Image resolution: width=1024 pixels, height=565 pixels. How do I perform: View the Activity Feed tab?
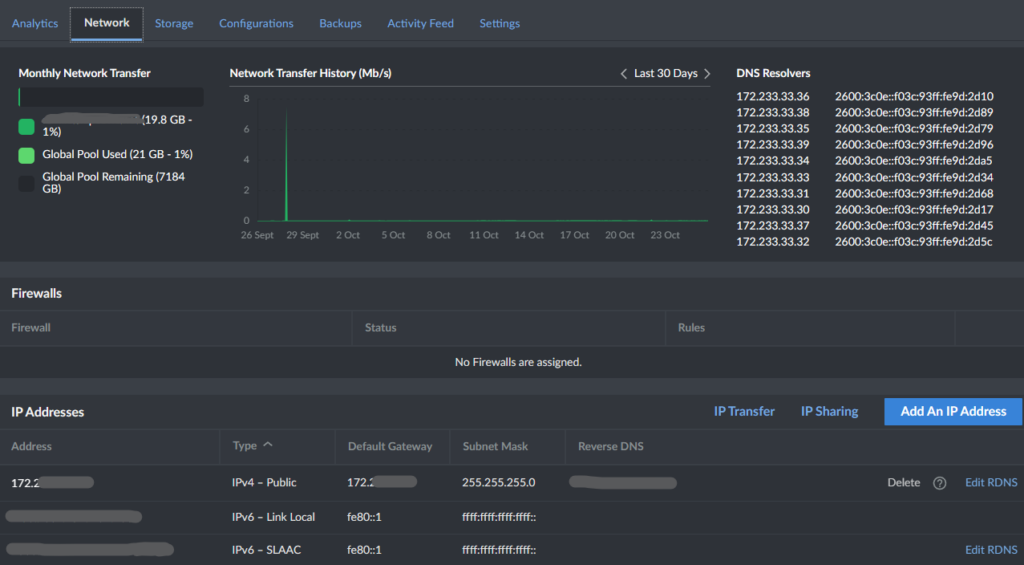(x=421, y=24)
